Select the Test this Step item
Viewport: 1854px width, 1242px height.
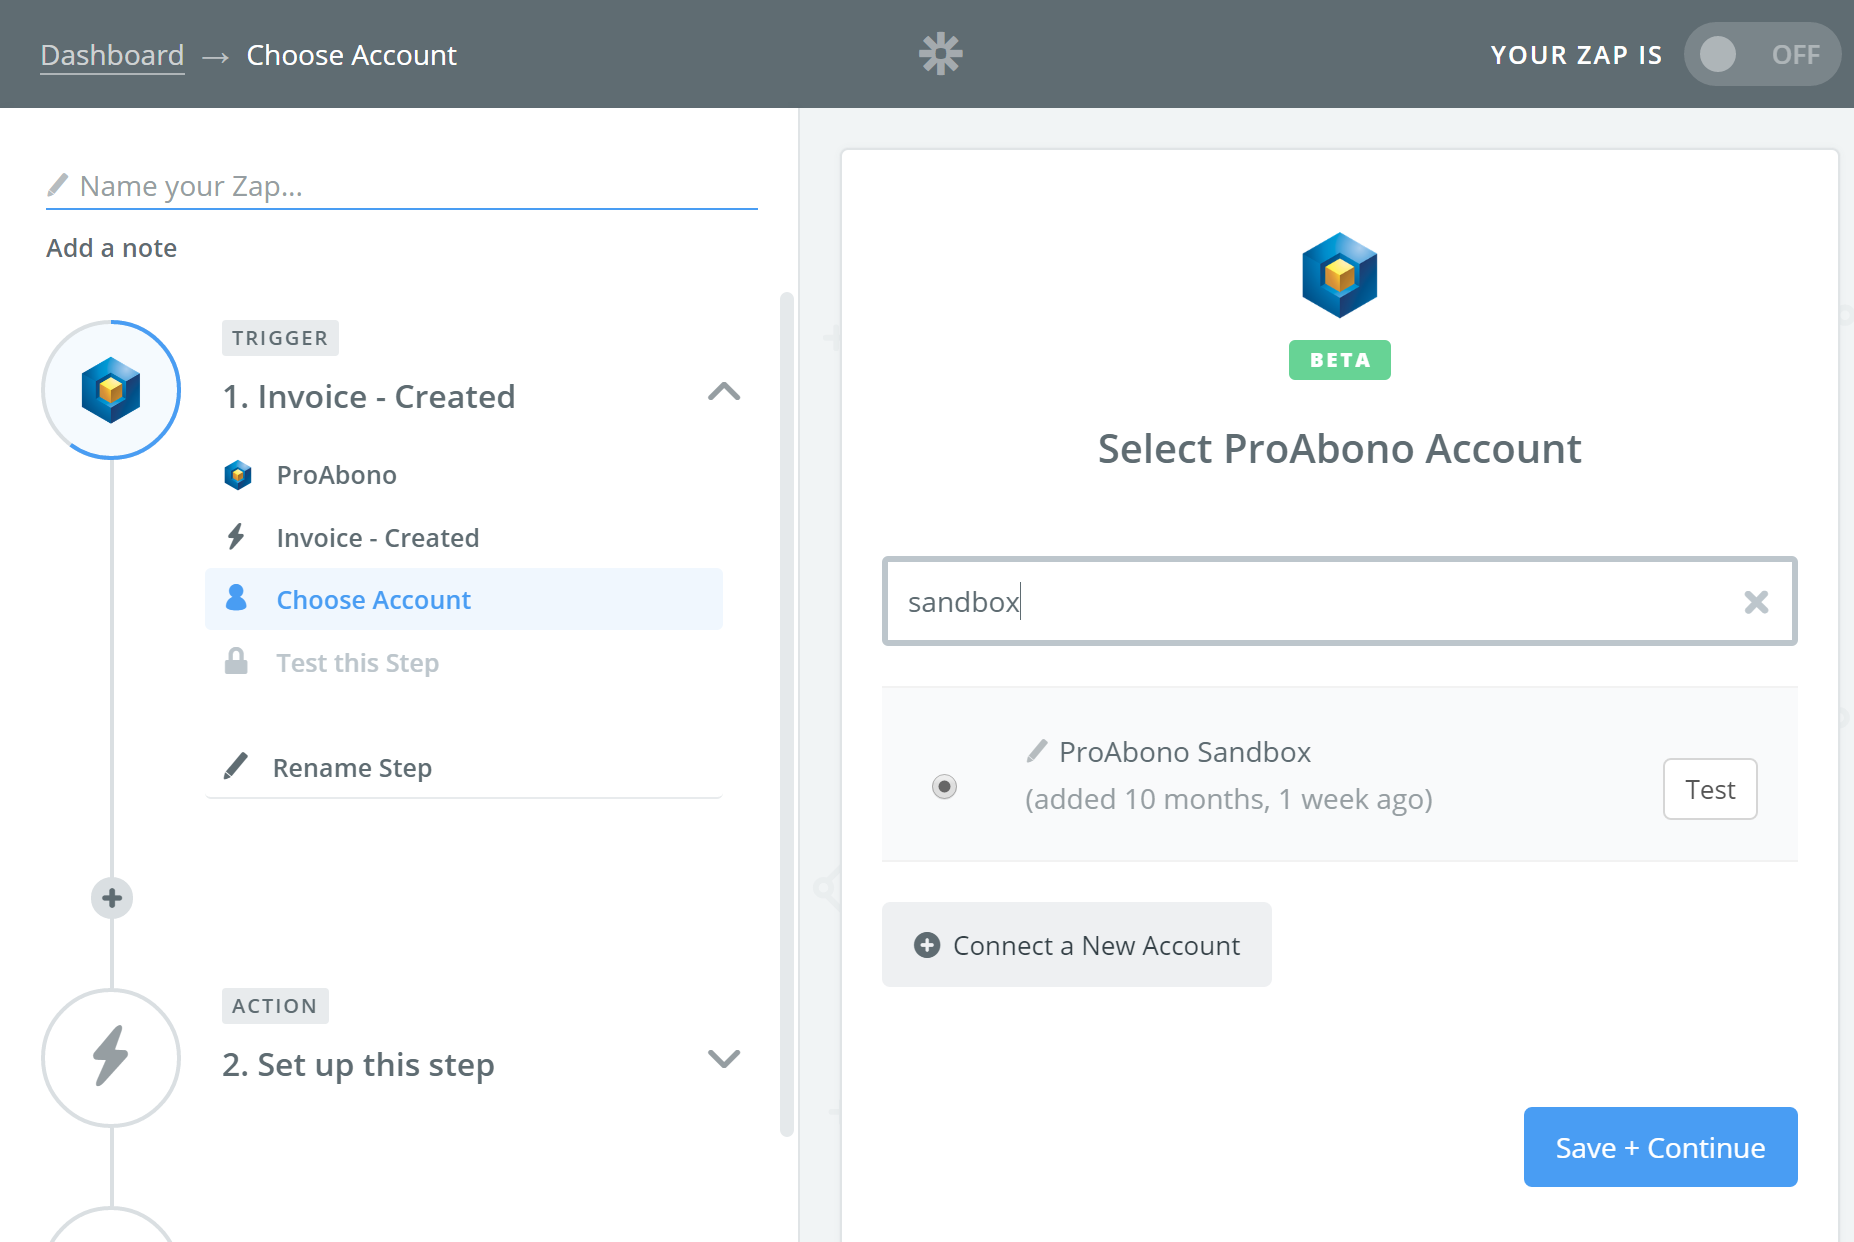click(464, 663)
